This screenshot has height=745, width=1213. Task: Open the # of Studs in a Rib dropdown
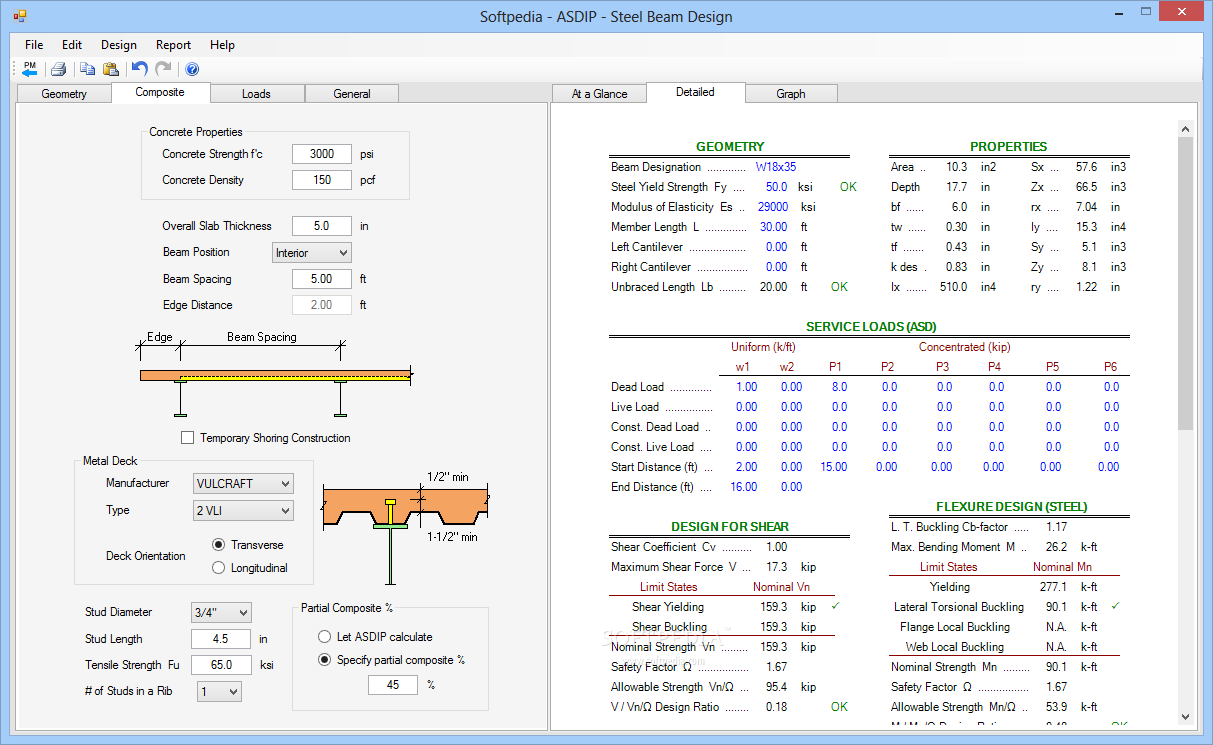219,691
